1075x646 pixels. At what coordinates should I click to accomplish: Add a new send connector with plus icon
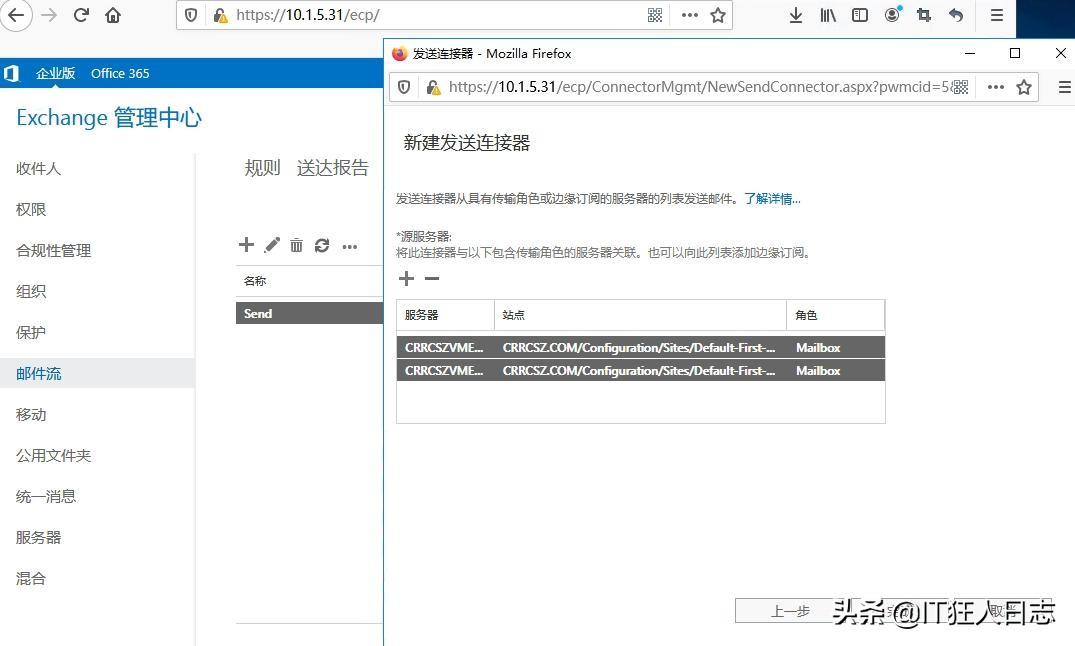tap(246, 244)
